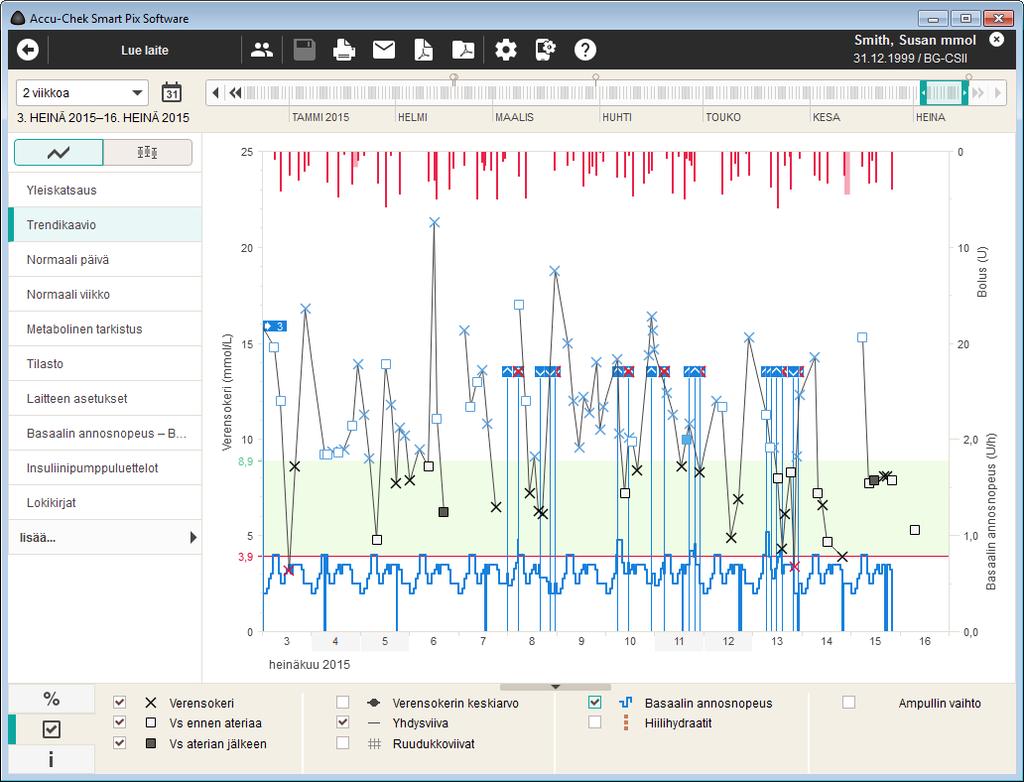Open Tilasto report

tap(104, 363)
